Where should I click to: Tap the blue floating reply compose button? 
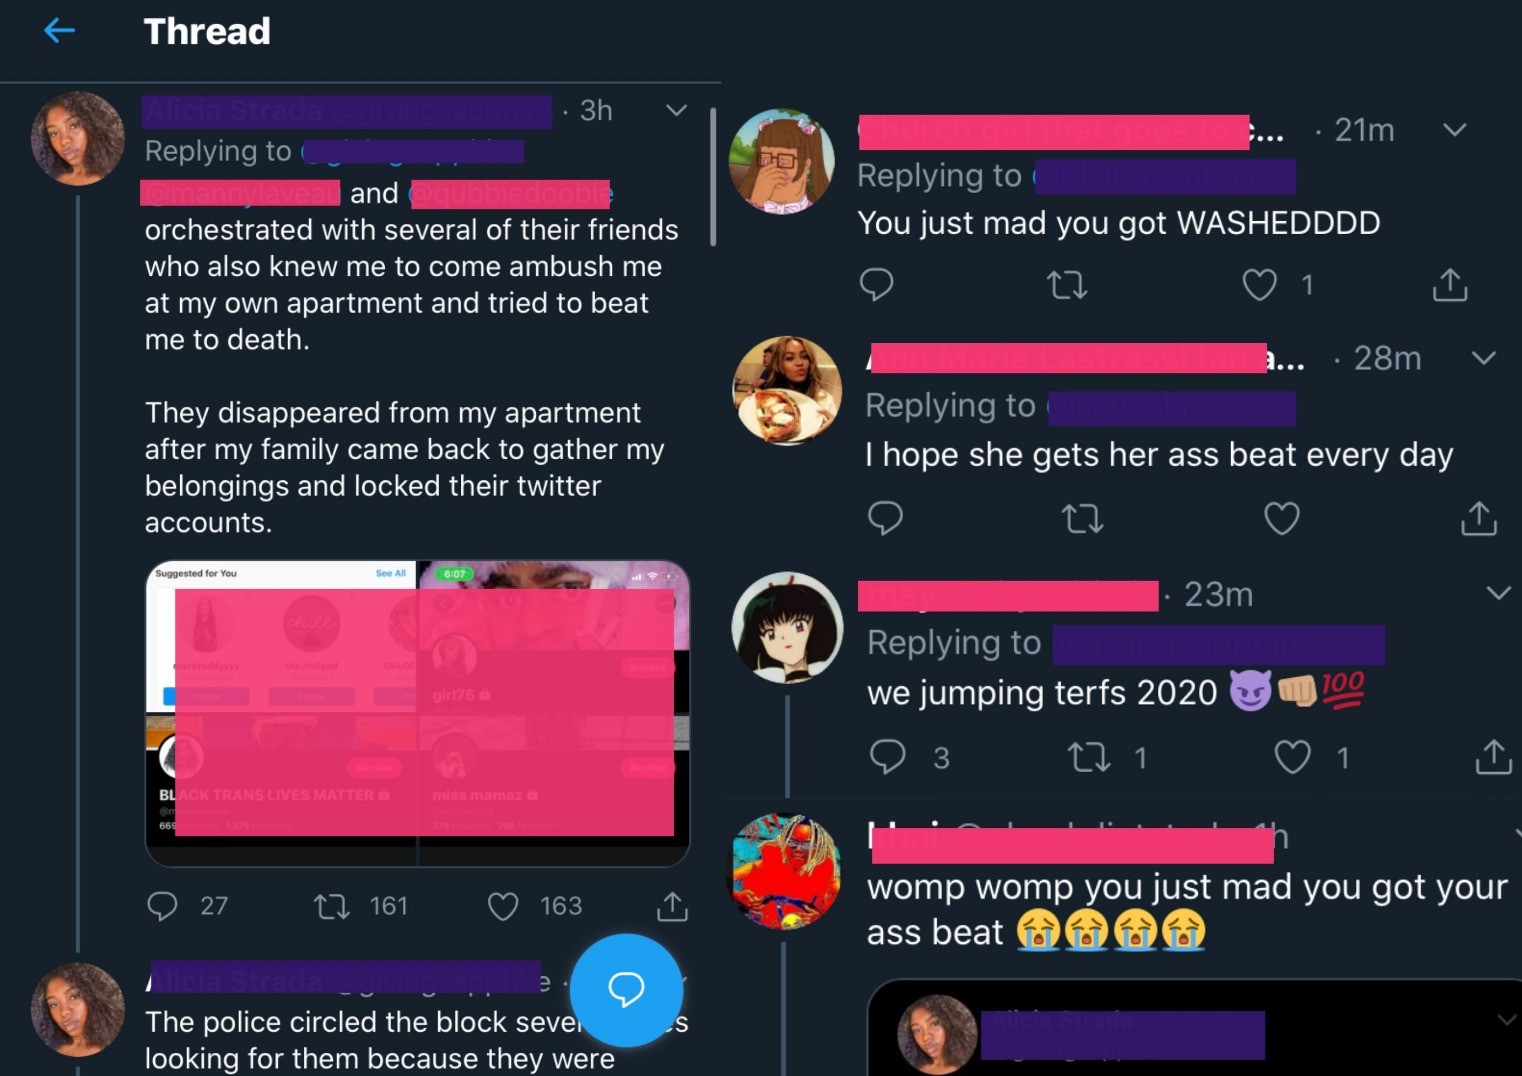pyautogui.click(x=626, y=990)
